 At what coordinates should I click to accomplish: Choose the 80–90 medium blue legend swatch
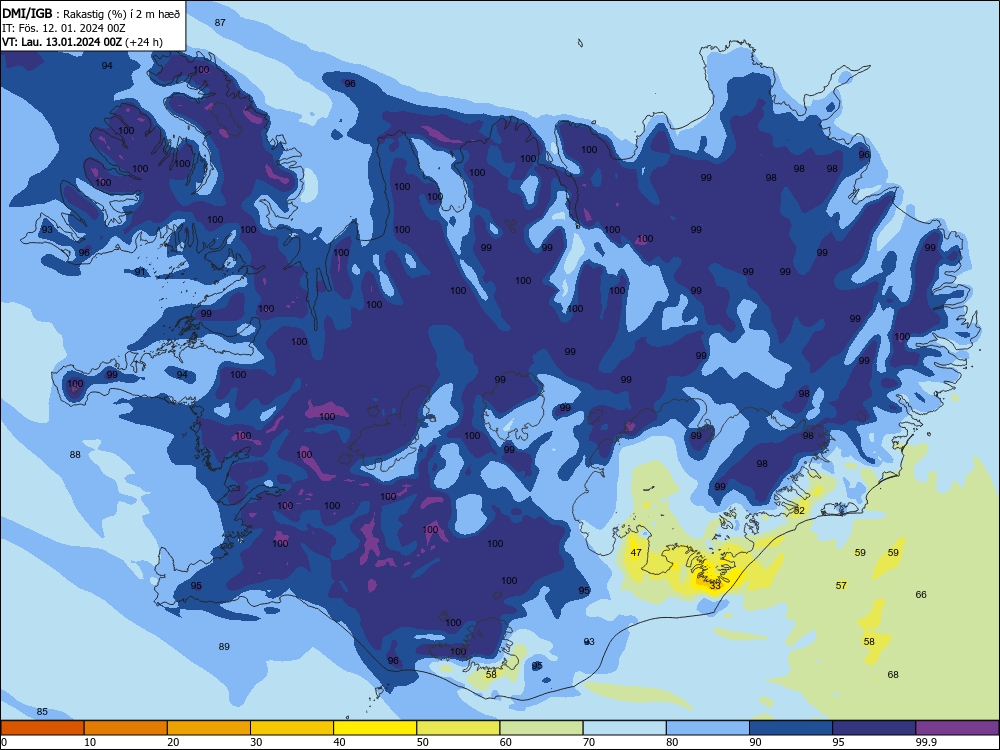point(708,728)
